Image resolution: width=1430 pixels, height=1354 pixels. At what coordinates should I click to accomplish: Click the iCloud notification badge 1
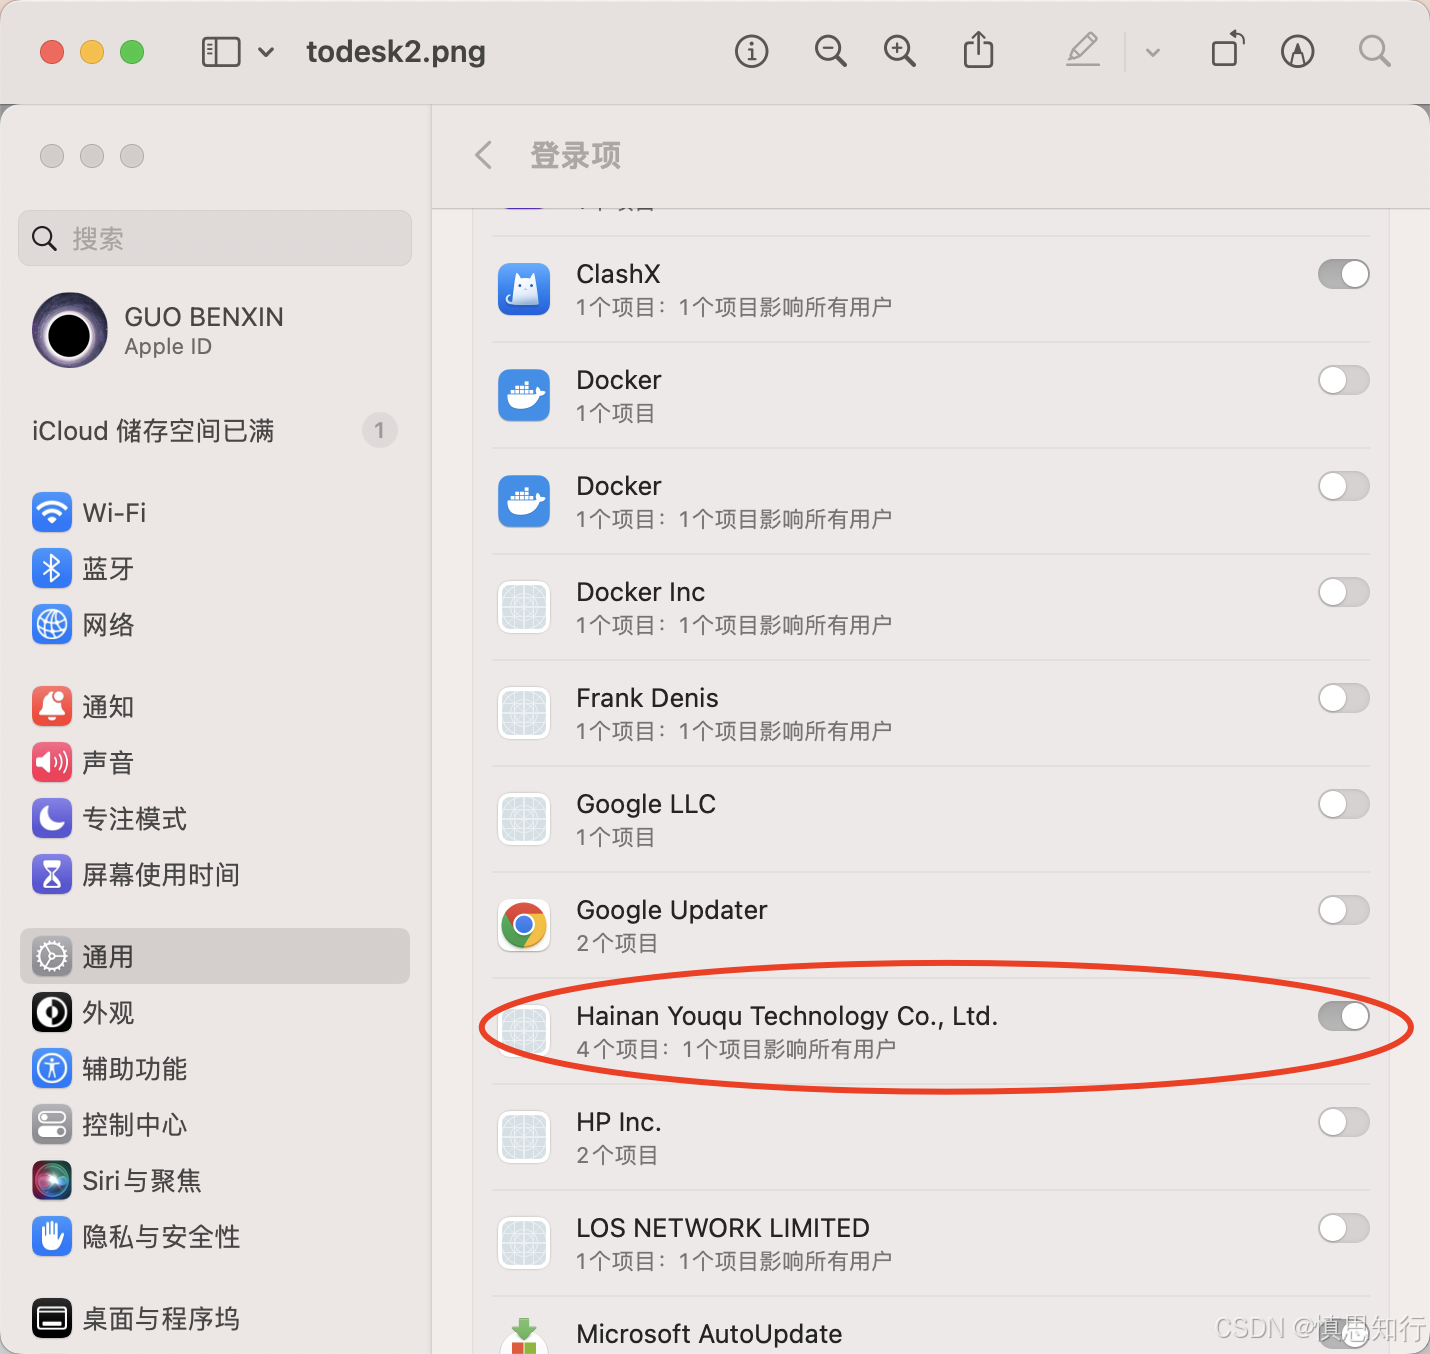[380, 431]
